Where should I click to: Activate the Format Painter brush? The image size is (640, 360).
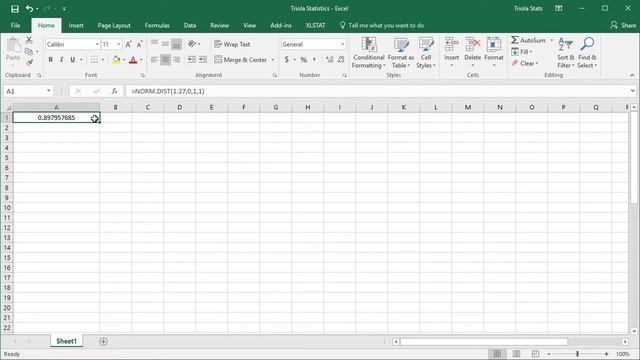click(x=29, y=62)
